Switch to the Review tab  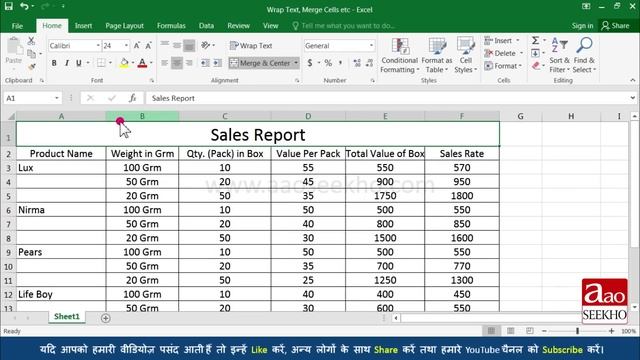tap(238, 26)
